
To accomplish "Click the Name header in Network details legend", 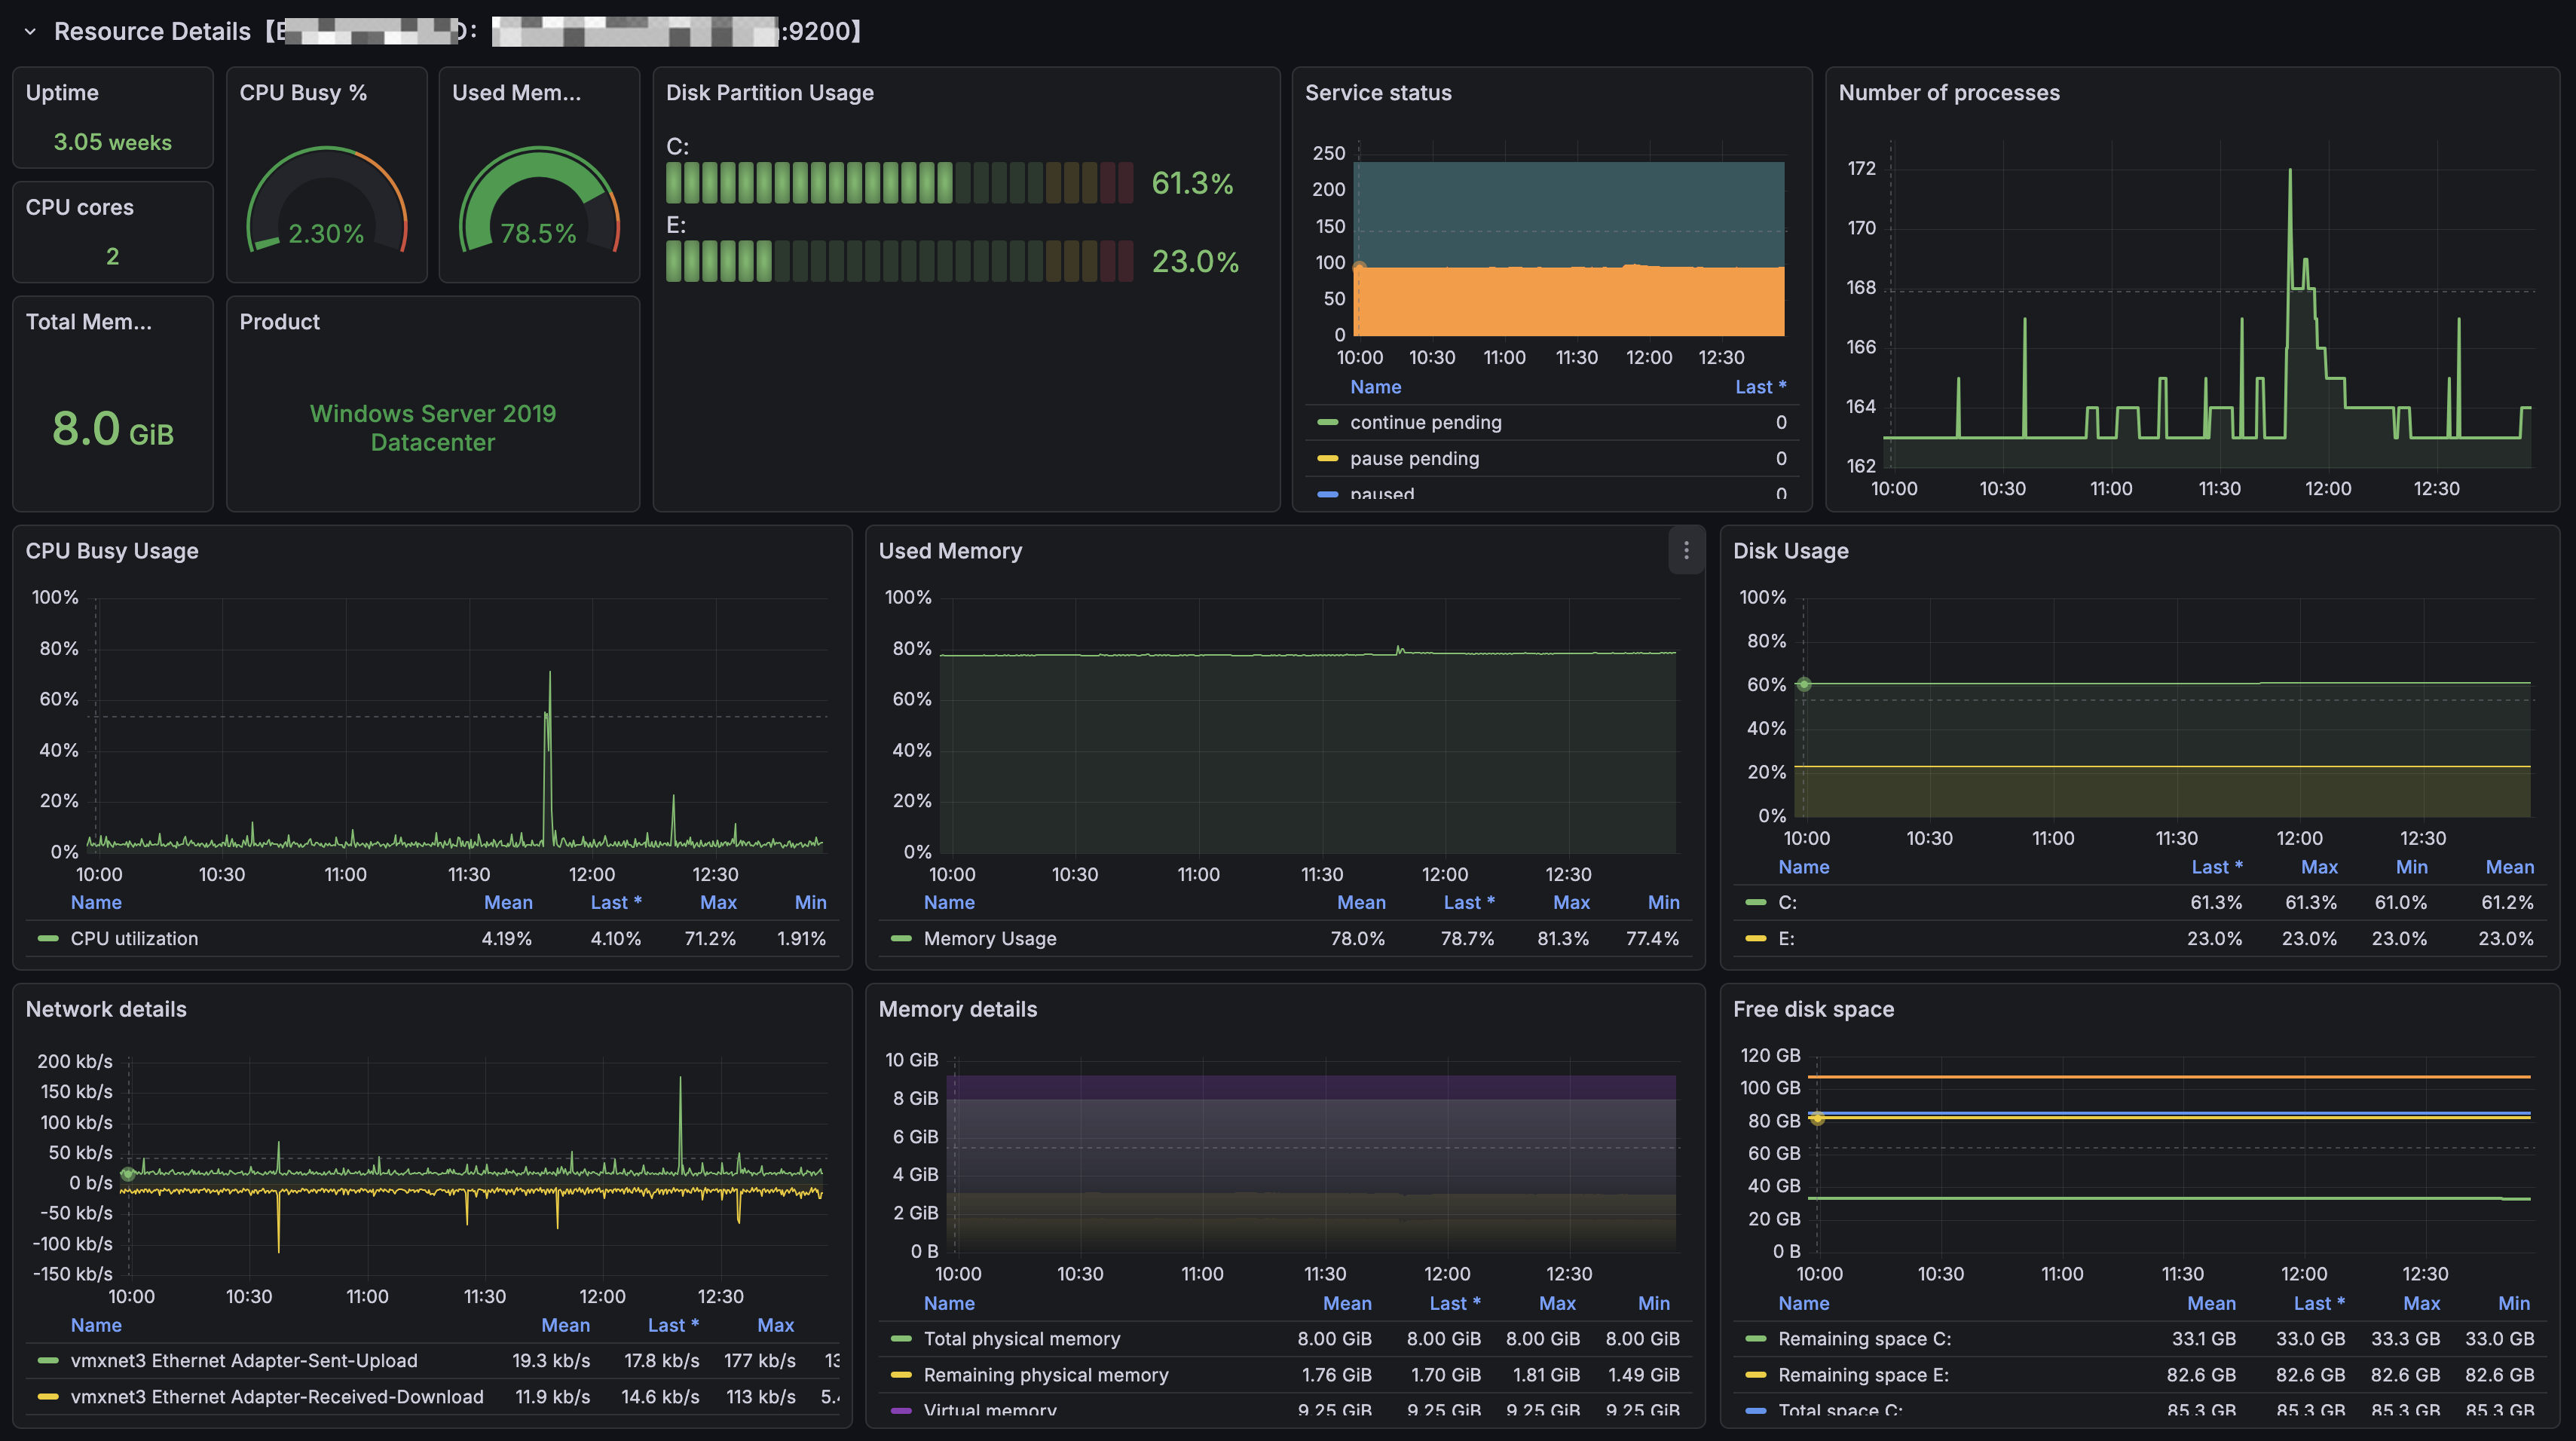I will (96, 1325).
